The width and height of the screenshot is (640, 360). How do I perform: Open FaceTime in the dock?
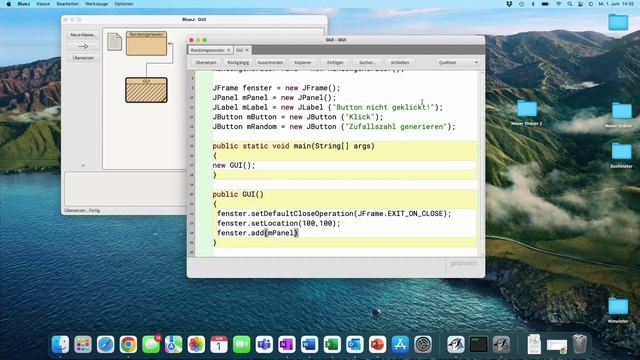click(x=242, y=344)
